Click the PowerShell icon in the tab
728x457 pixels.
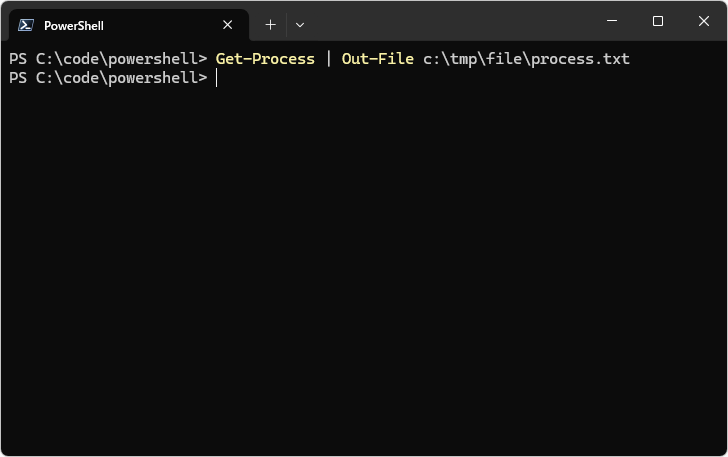click(x=26, y=25)
